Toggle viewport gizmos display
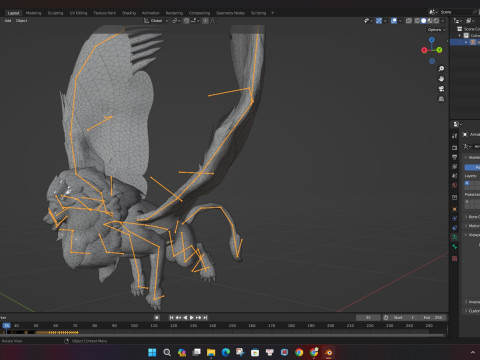480x360 pixels. [x=379, y=21]
